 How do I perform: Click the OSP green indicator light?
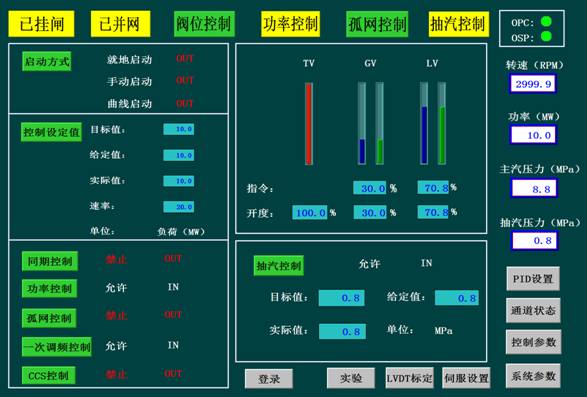pyautogui.click(x=546, y=36)
